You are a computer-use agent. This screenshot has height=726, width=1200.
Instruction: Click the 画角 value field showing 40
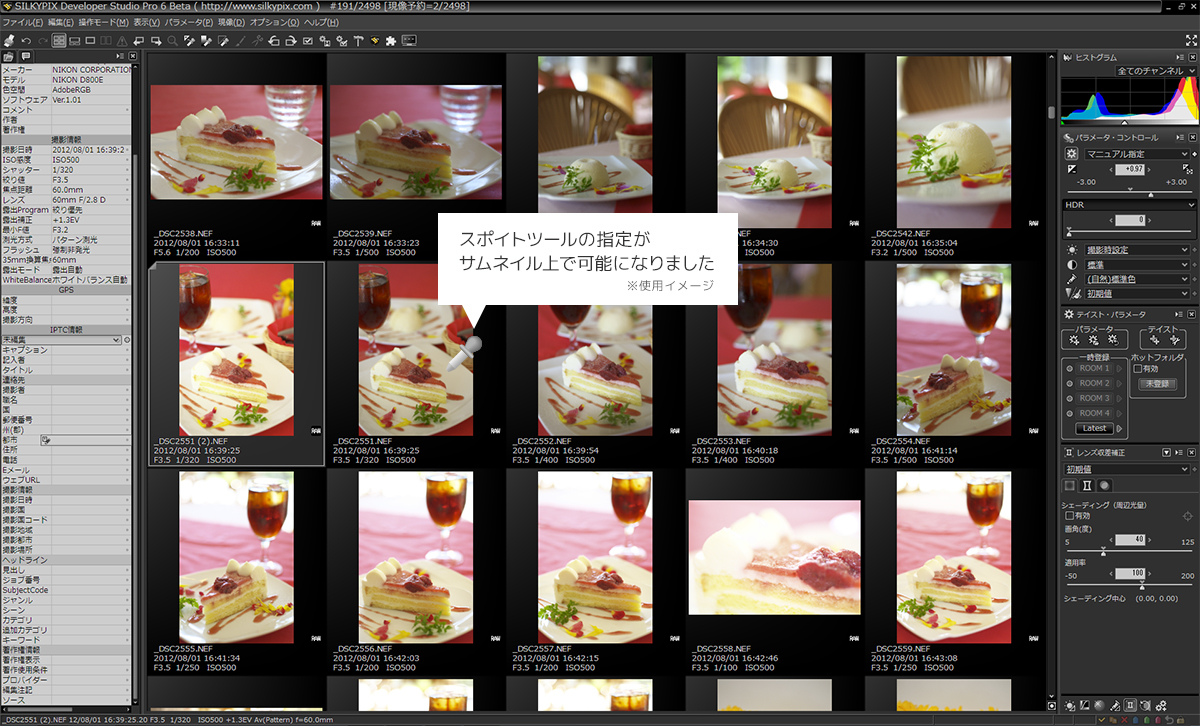[x=1130, y=540]
